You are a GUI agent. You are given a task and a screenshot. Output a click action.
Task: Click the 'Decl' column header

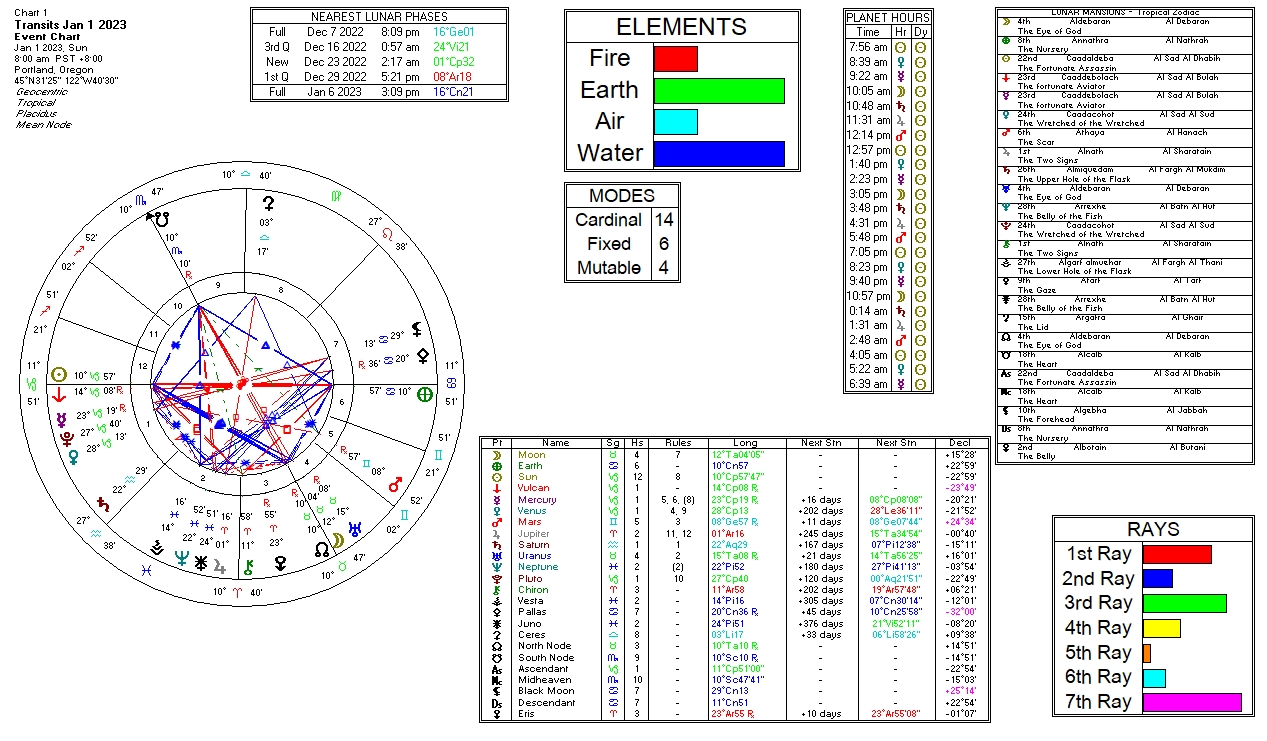pos(960,443)
